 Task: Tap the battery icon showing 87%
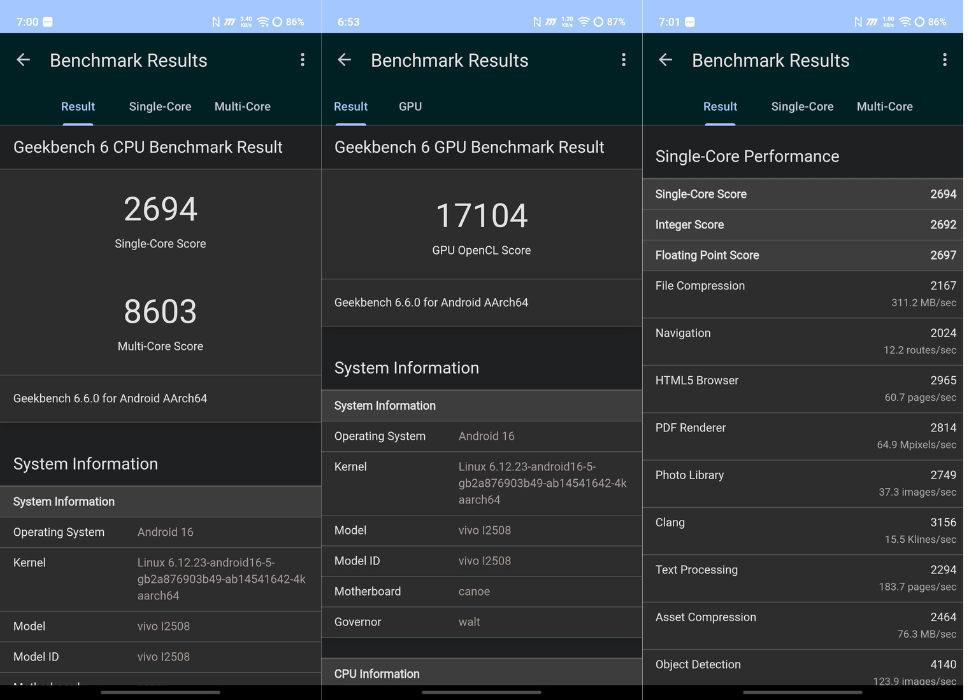tap(598, 21)
